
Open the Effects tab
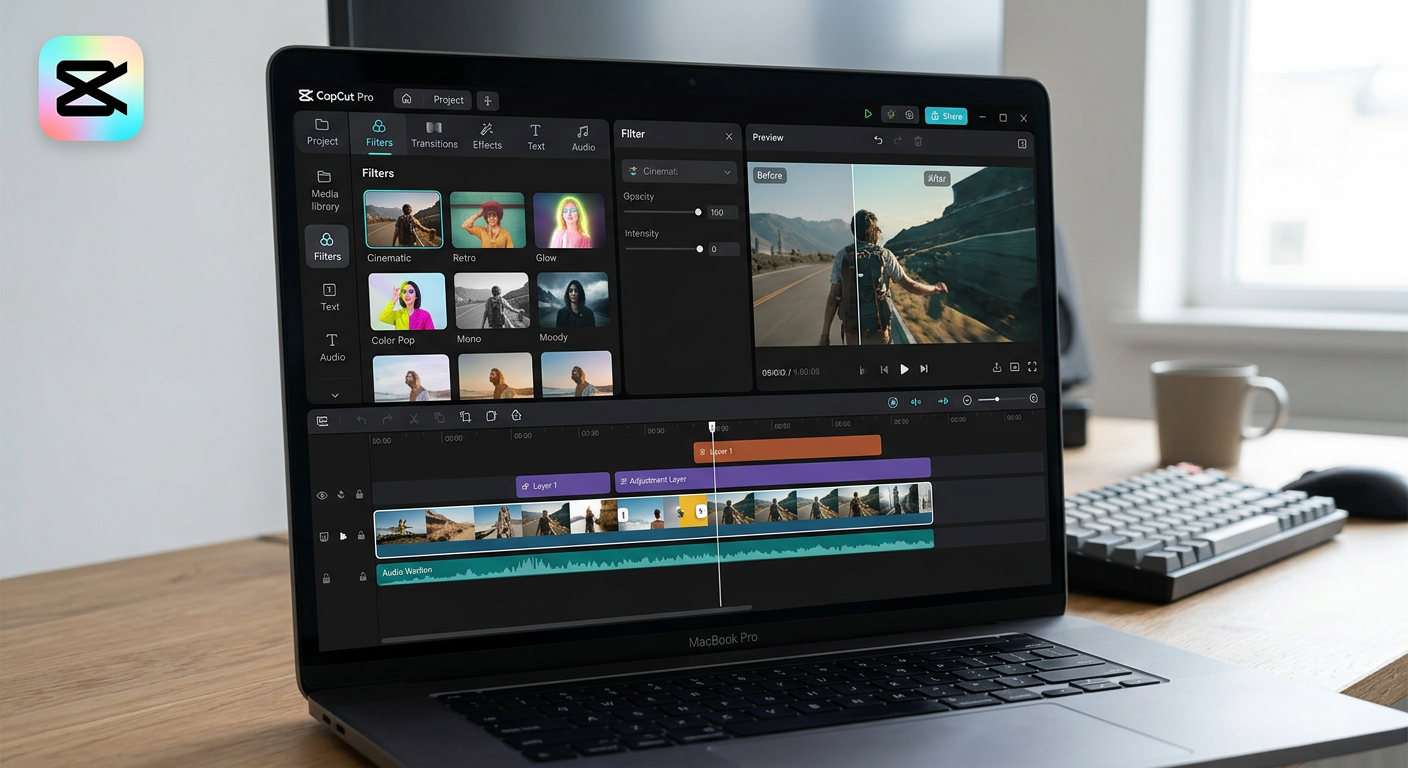[x=487, y=137]
